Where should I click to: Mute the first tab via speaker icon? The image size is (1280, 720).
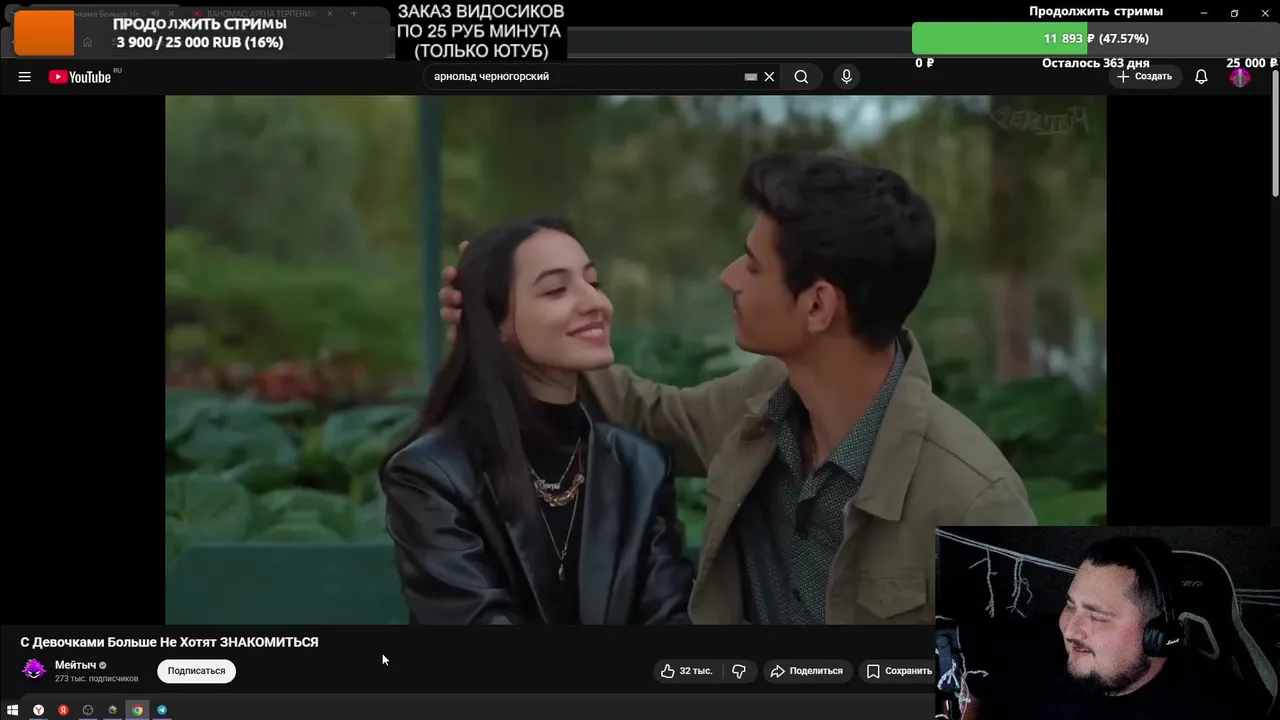coord(155,14)
